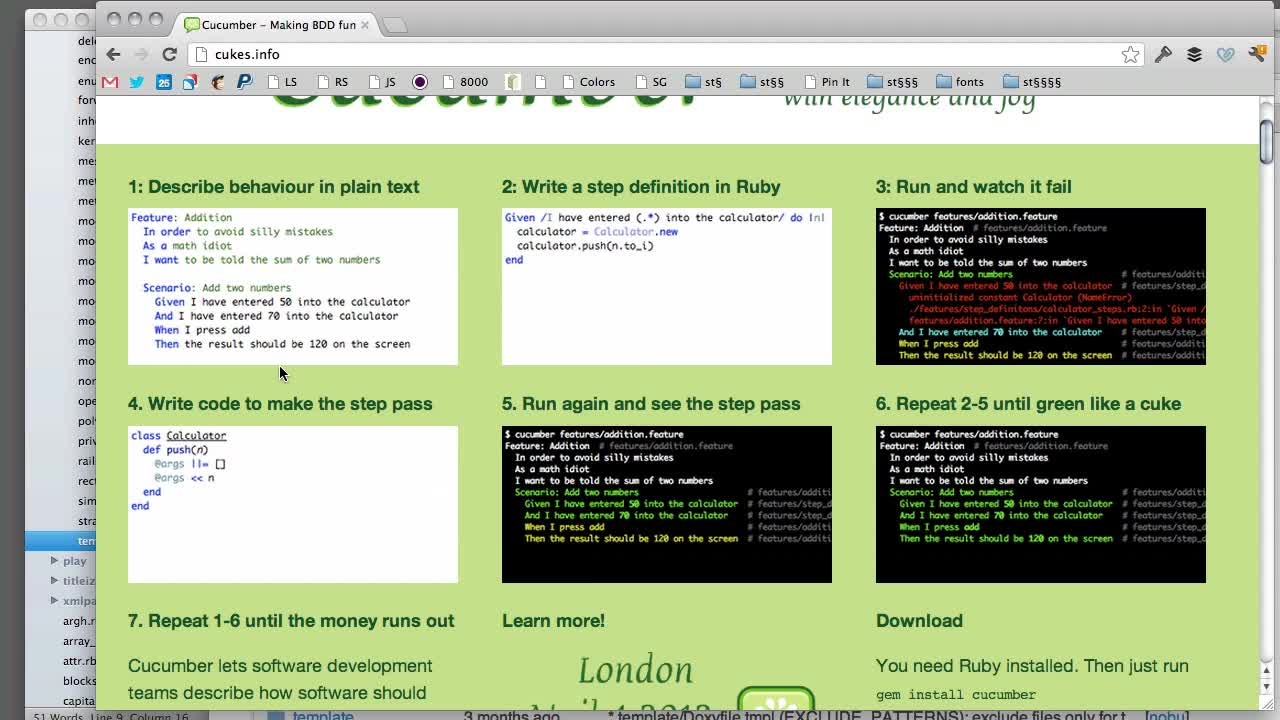This screenshot has width=1280, height=720.
Task: Bookmark this page with the star icon
Action: pyautogui.click(x=1130, y=55)
